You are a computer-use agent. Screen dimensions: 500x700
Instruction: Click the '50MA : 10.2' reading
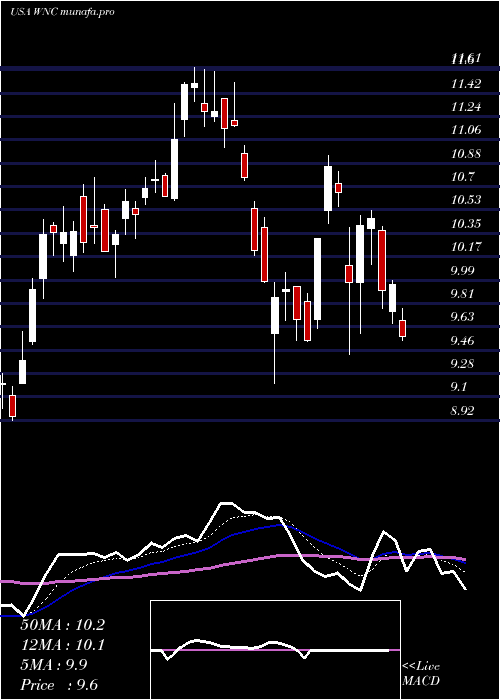coord(63,625)
